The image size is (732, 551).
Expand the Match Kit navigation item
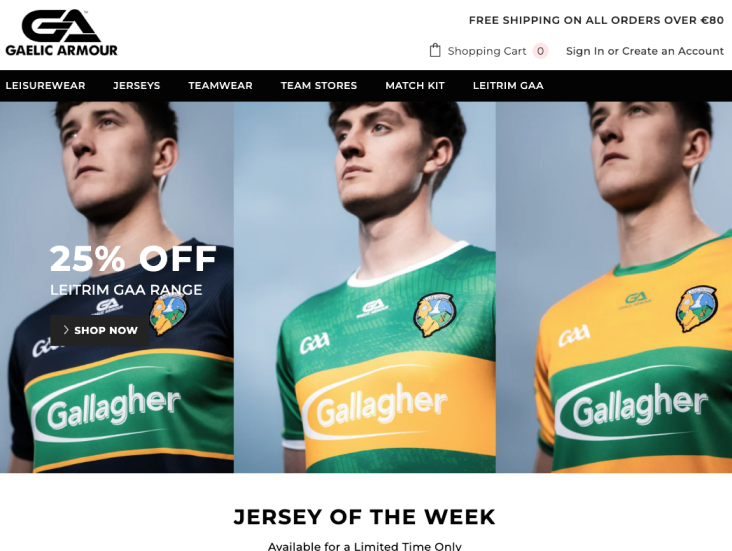pyautogui.click(x=415, y=85)
